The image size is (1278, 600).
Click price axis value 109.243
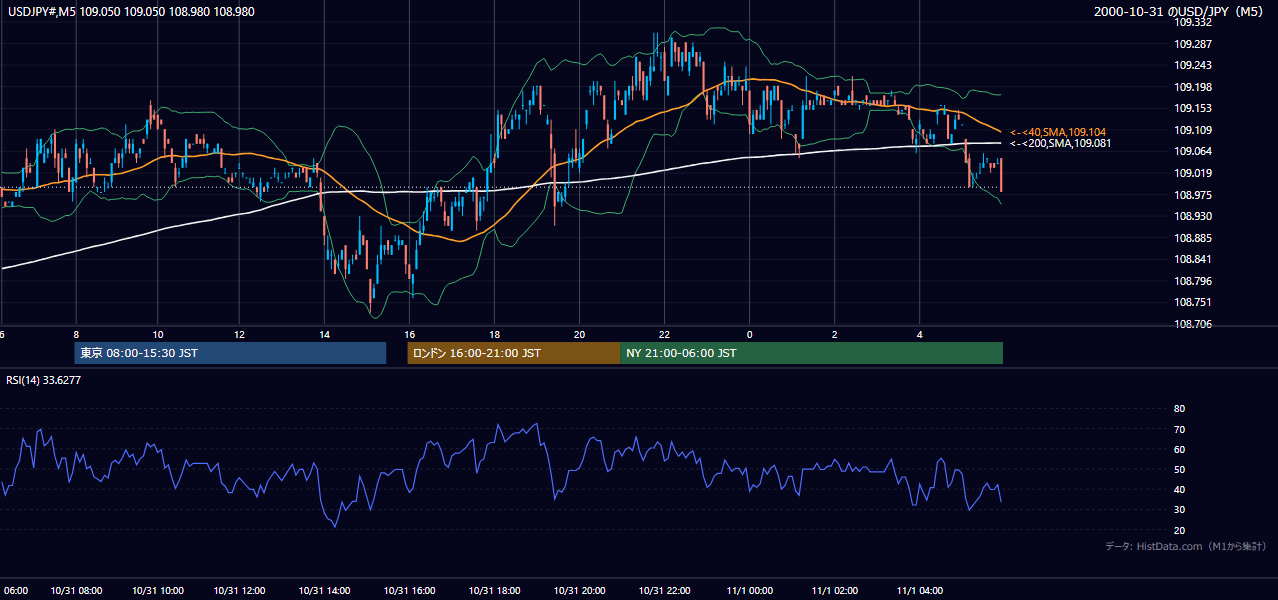[1193, 65]
